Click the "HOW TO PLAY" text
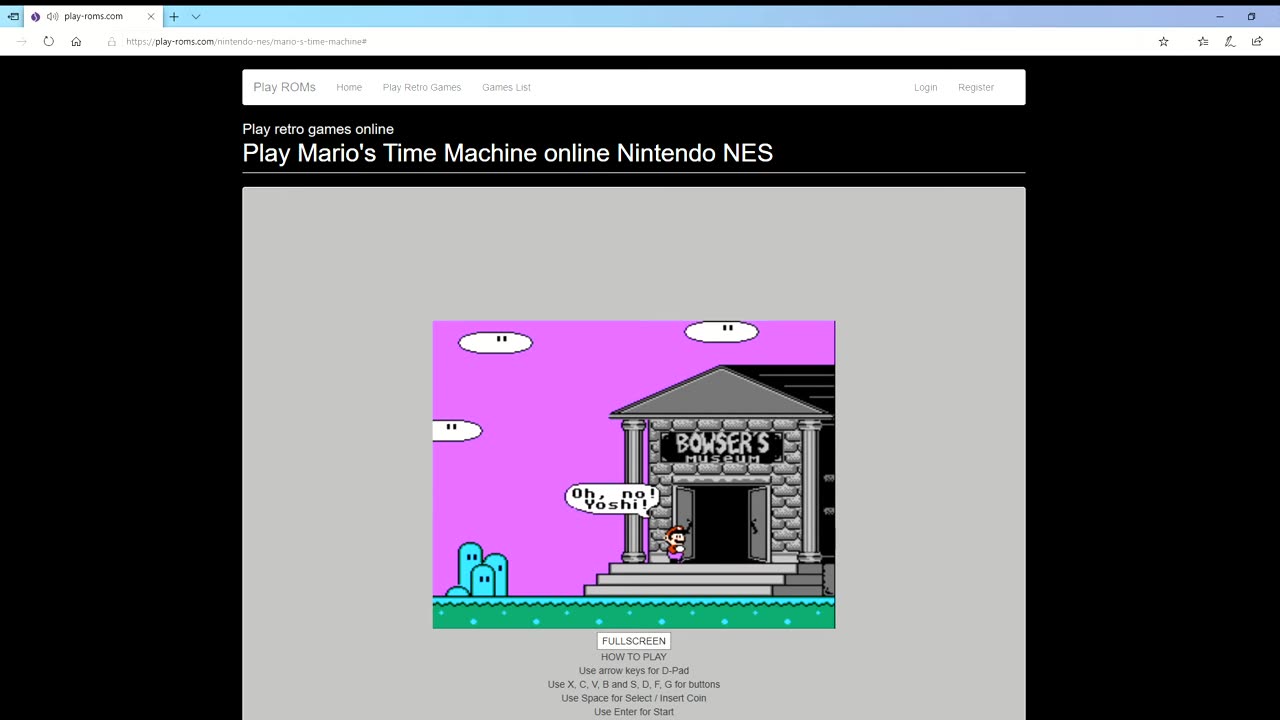 coord(634,657)
